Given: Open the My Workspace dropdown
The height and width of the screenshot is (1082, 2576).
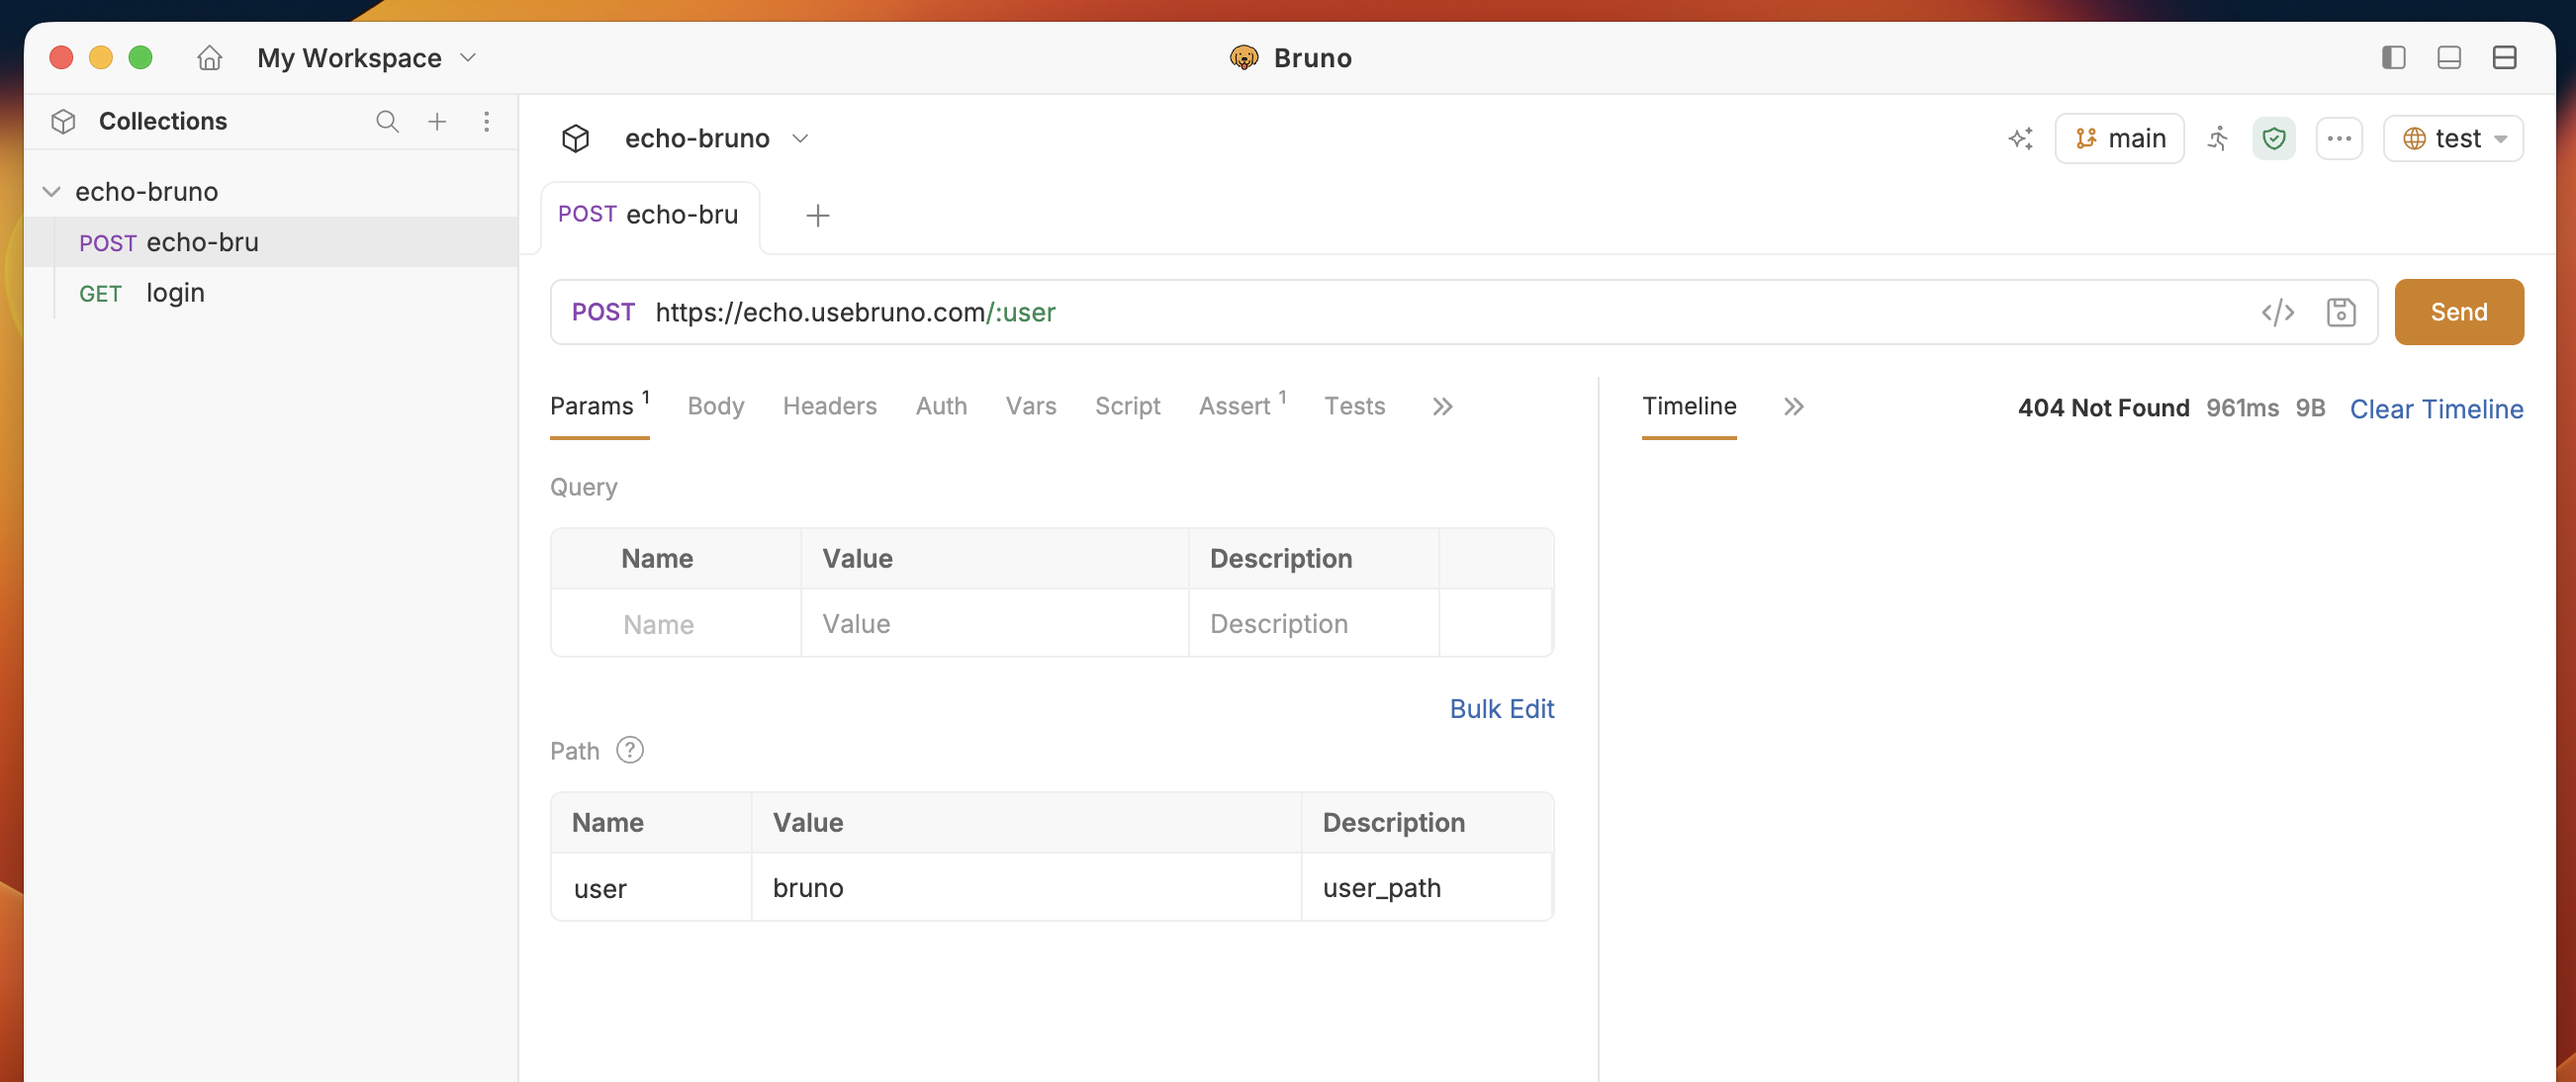Looking at the screenshot, I should pos(366,58).
